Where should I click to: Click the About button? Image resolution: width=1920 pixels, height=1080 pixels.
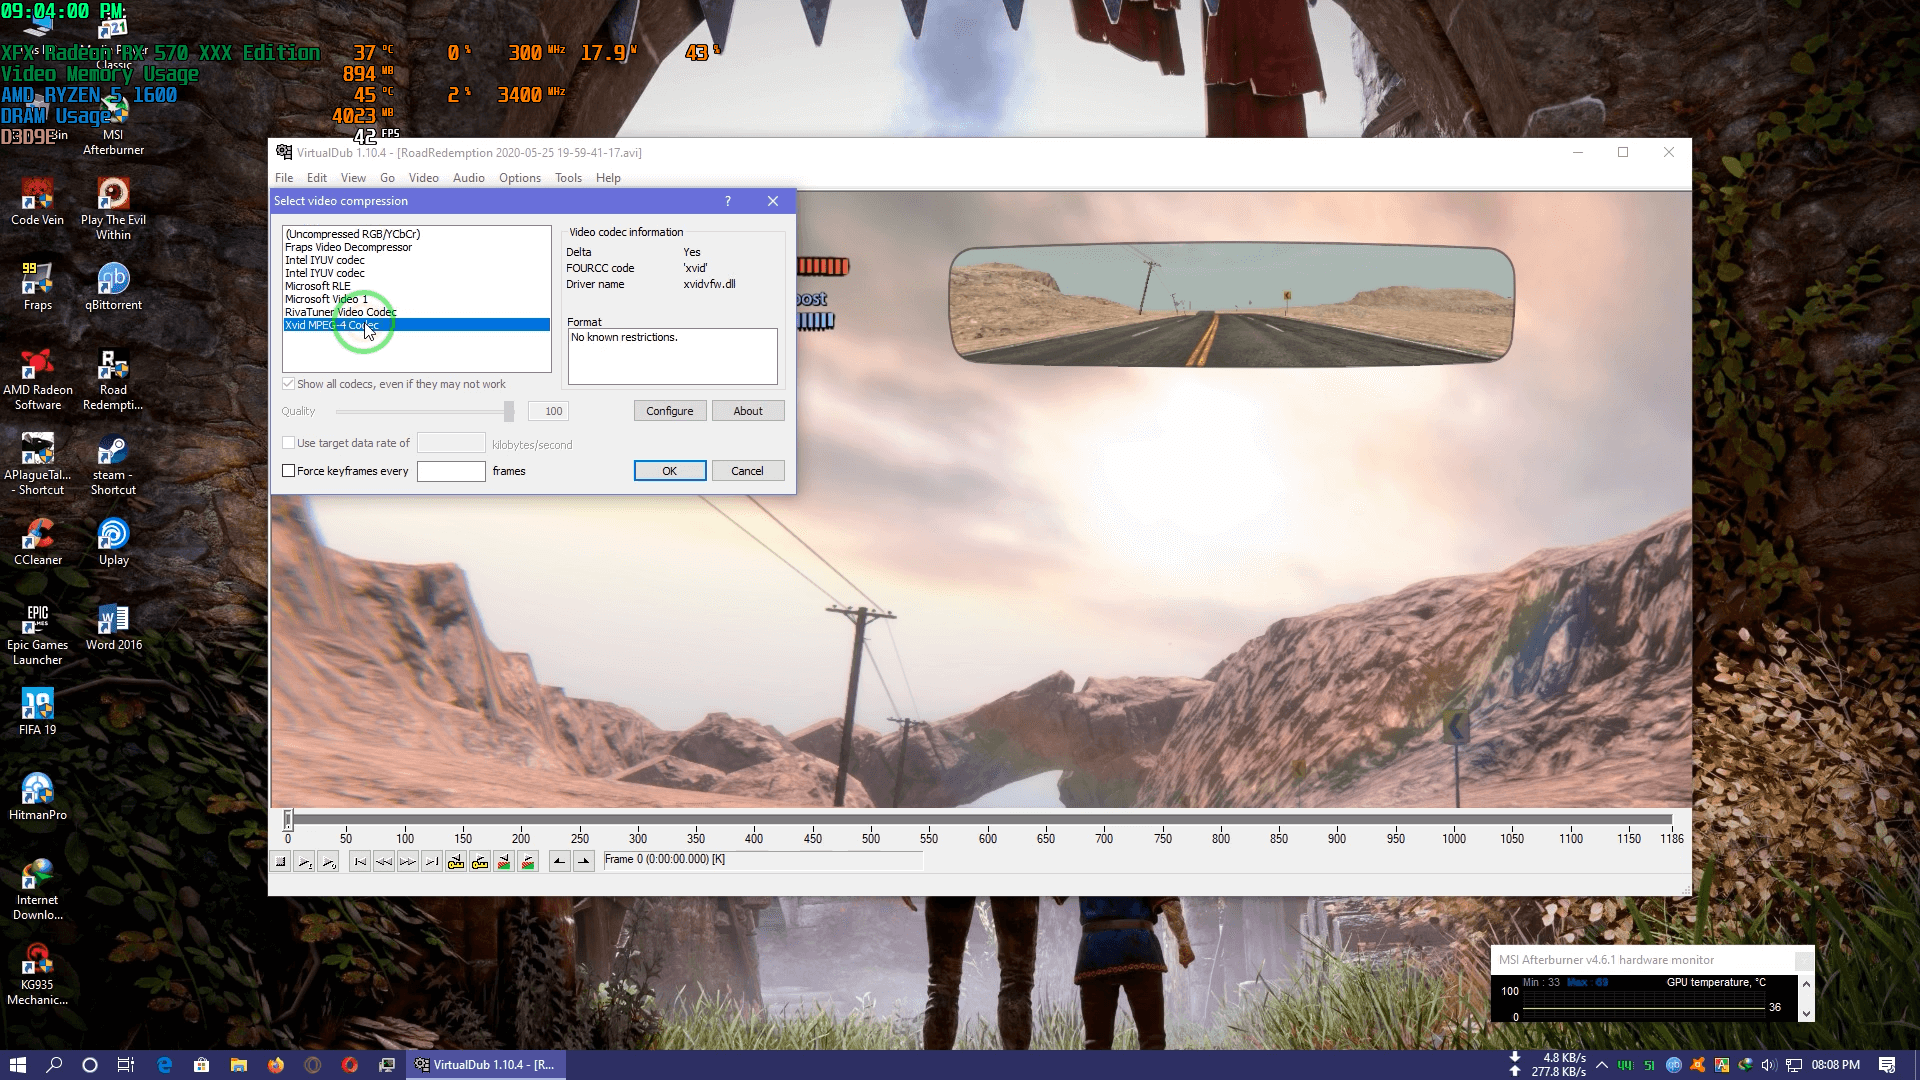pos(748,411)
